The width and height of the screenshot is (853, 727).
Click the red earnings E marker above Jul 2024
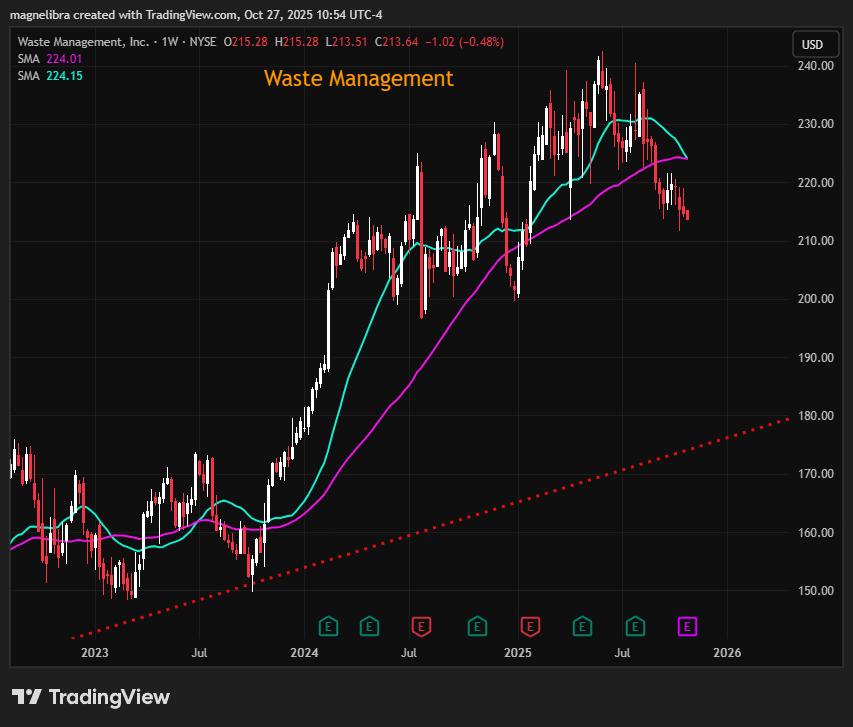point(421,626)
